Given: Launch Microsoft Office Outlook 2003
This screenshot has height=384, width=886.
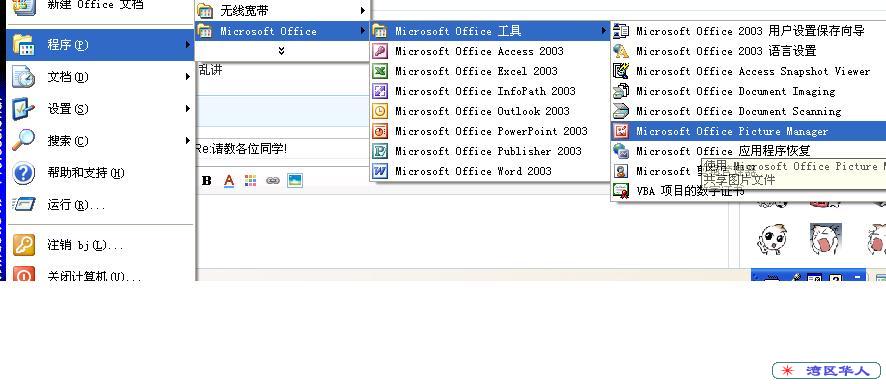Looking at the screenshot, I should 490,111.
